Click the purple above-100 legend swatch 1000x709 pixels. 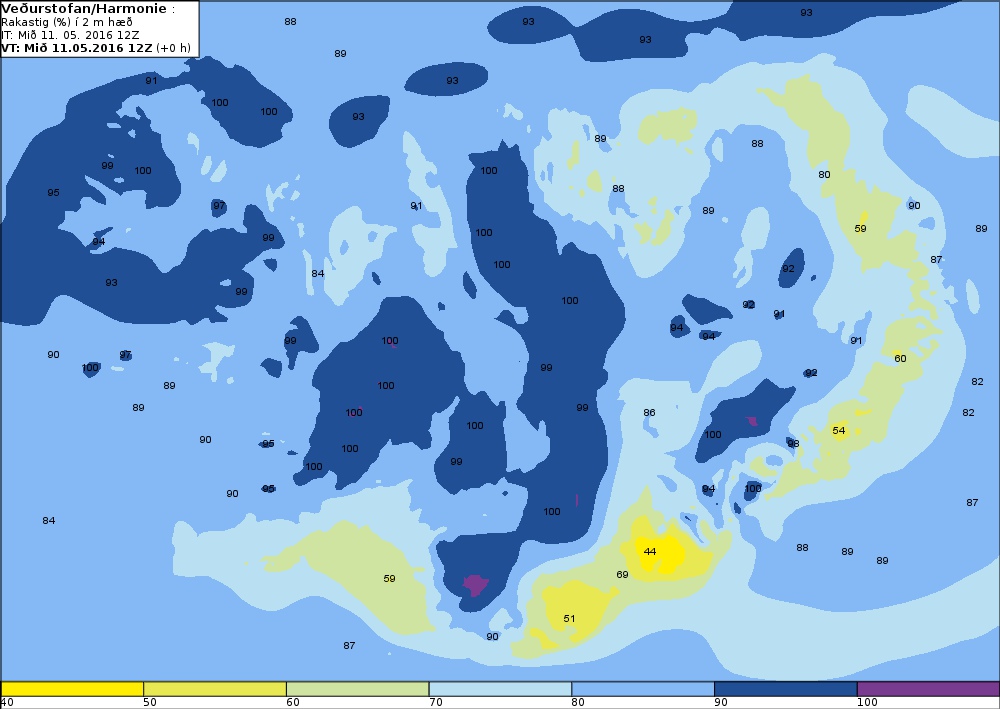tap(929, 689)
